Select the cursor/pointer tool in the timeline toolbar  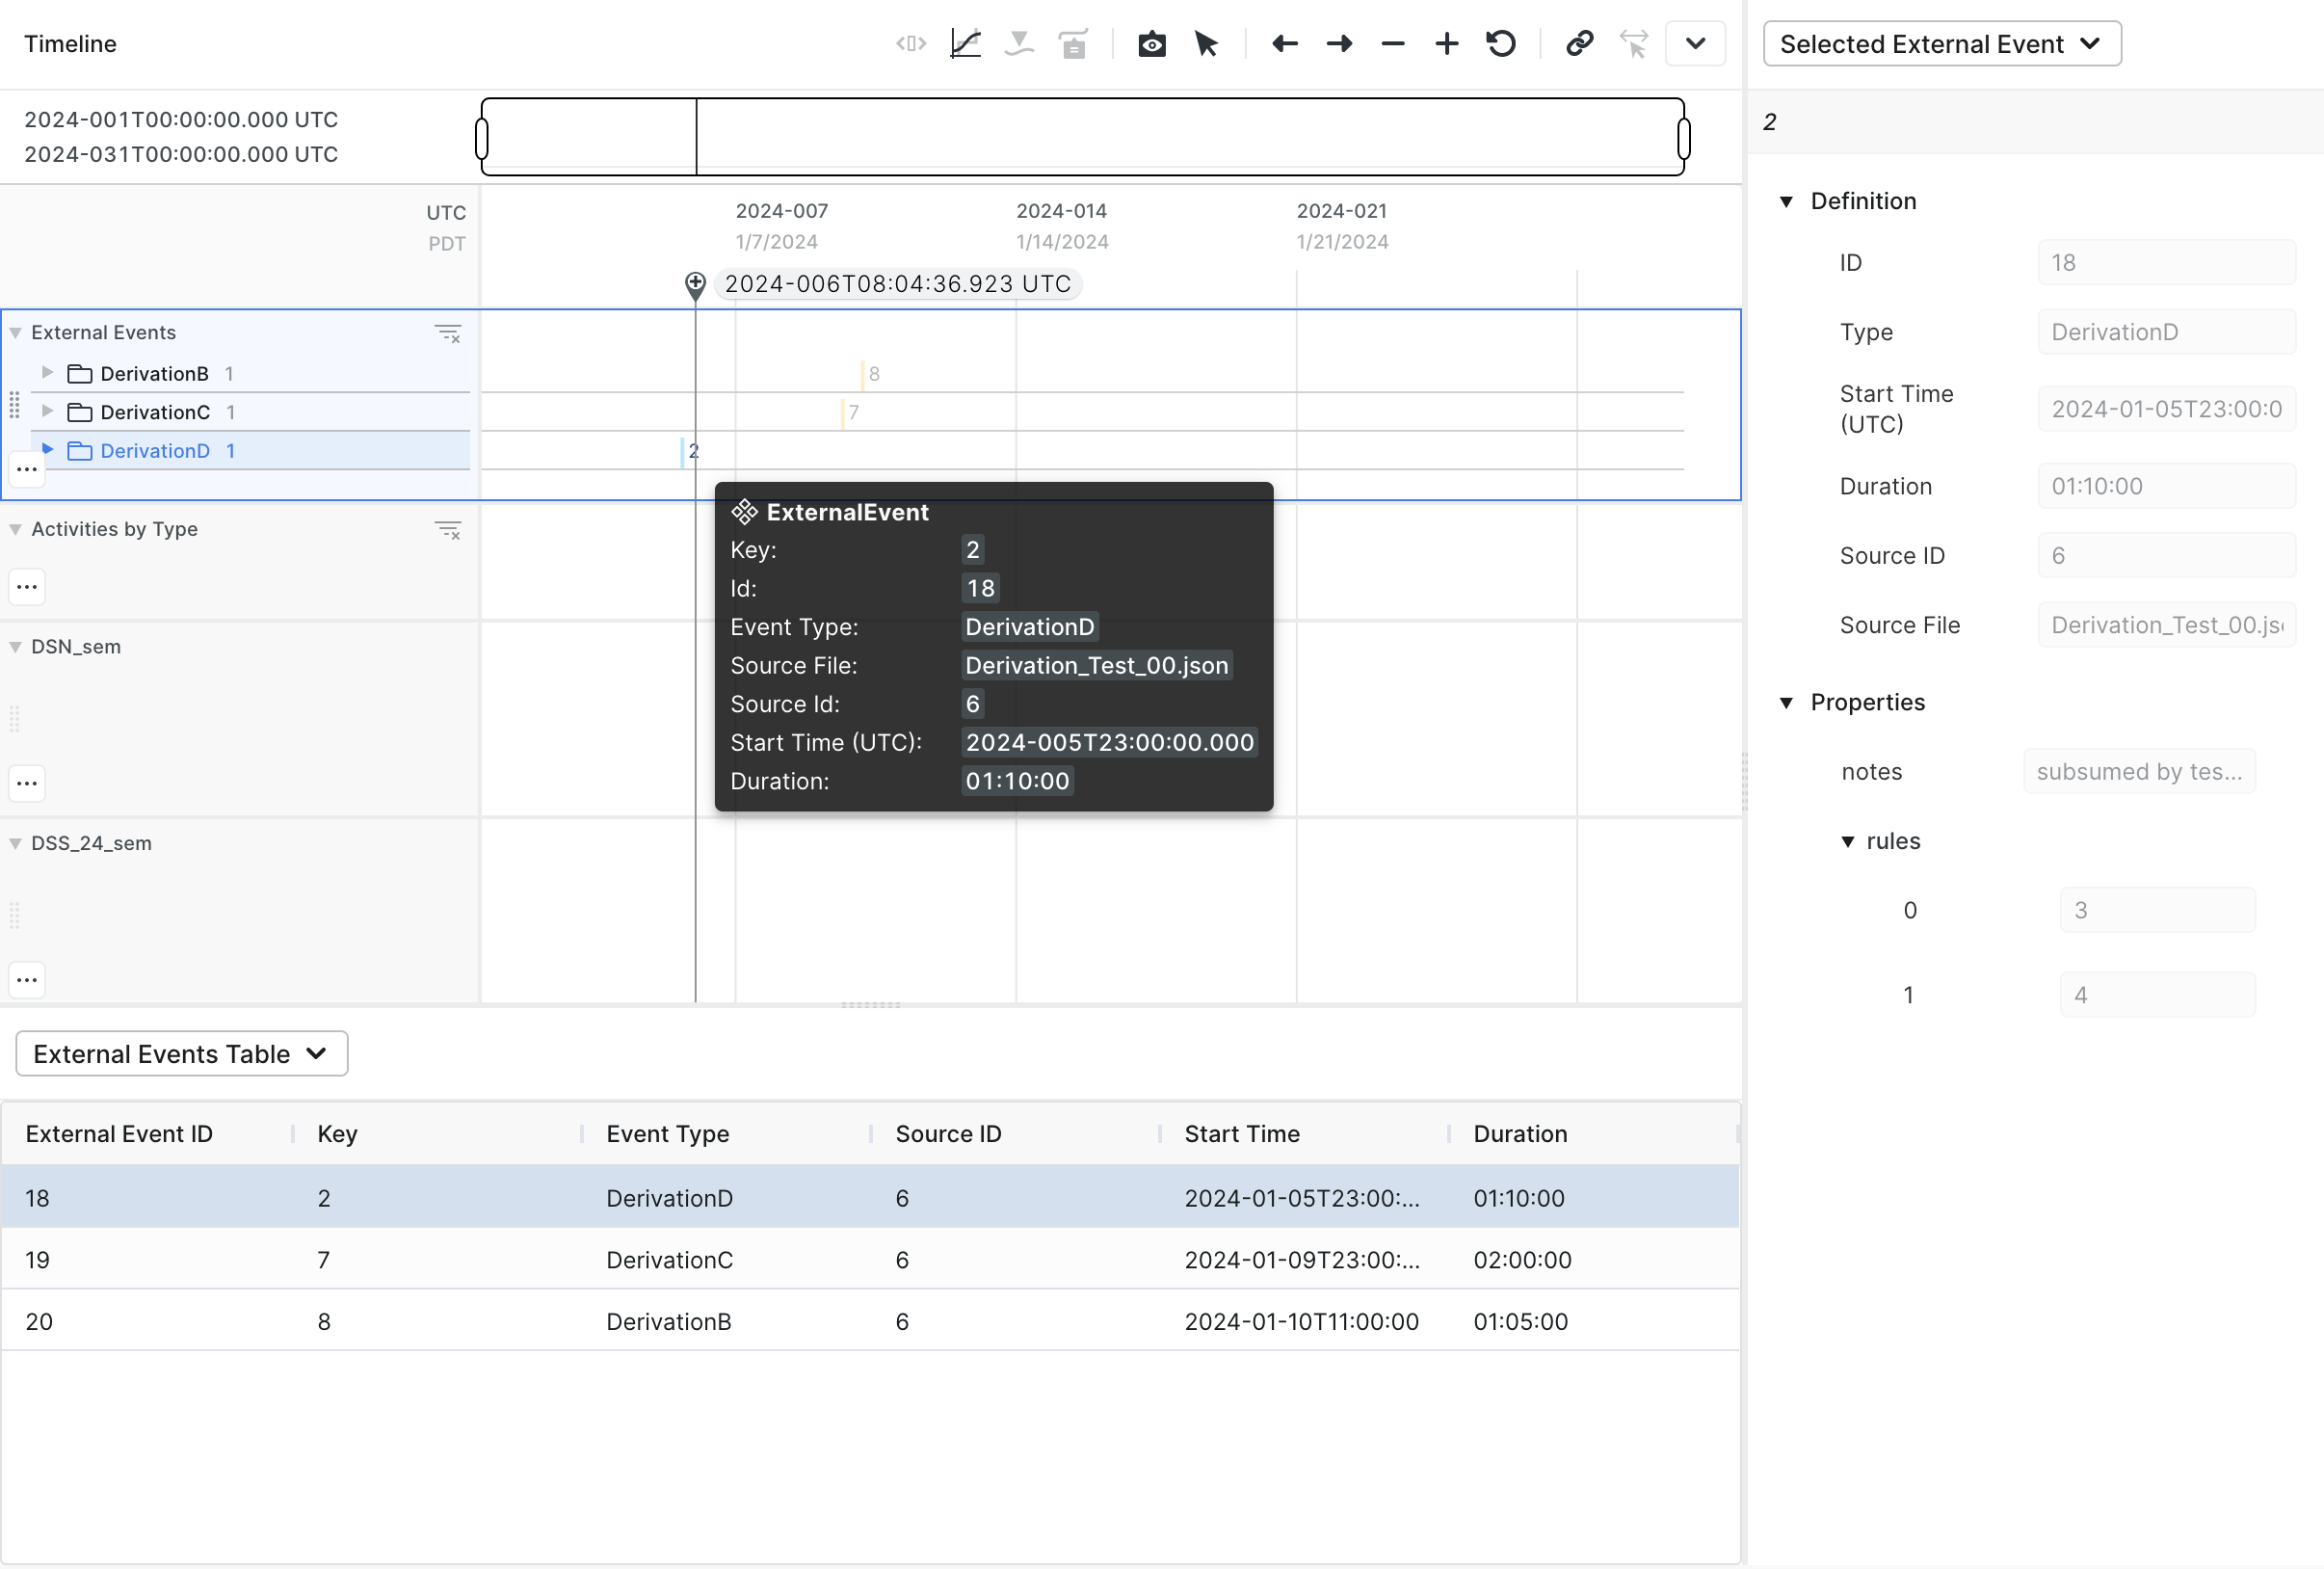pos(1207,43)
